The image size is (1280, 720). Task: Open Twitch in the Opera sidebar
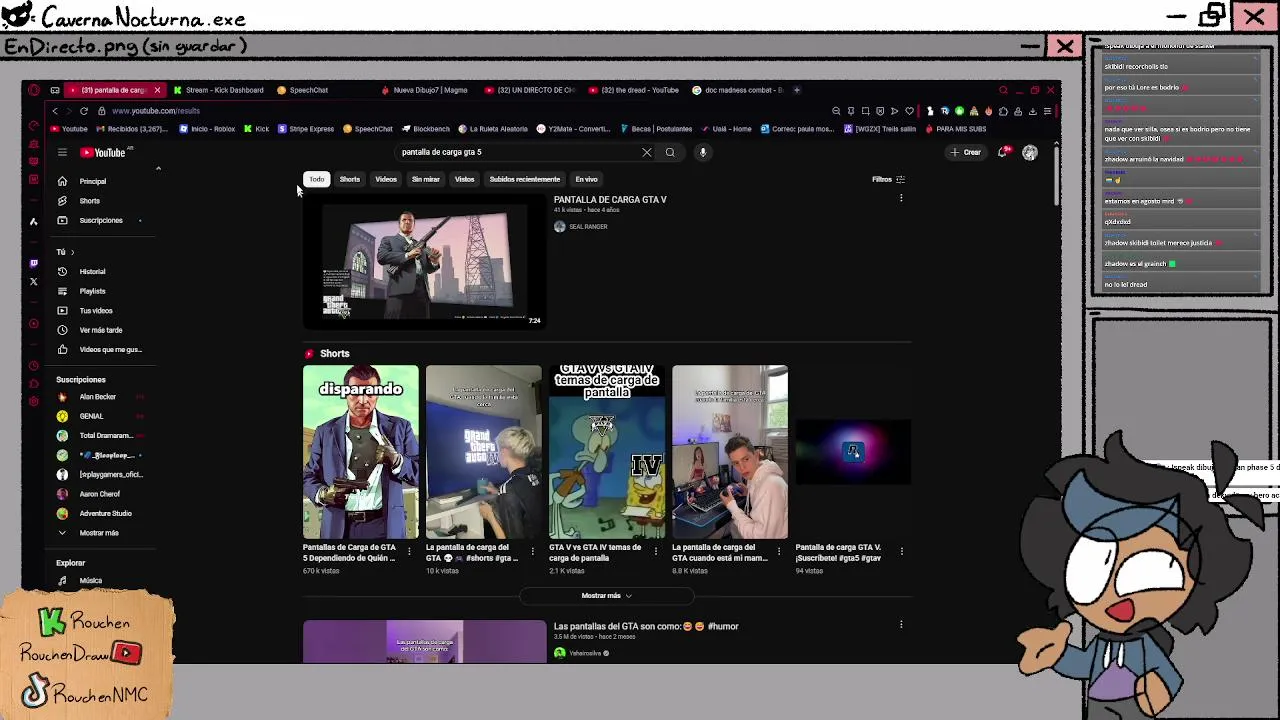(34, 264)
